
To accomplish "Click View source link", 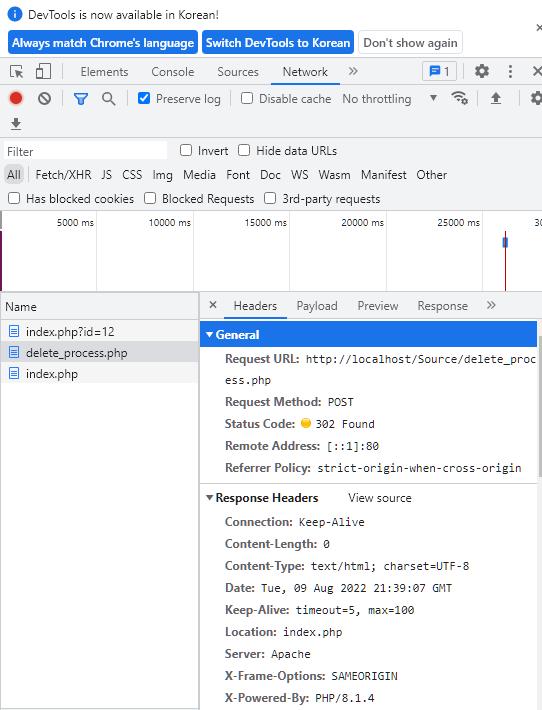I will pos(379,498).
